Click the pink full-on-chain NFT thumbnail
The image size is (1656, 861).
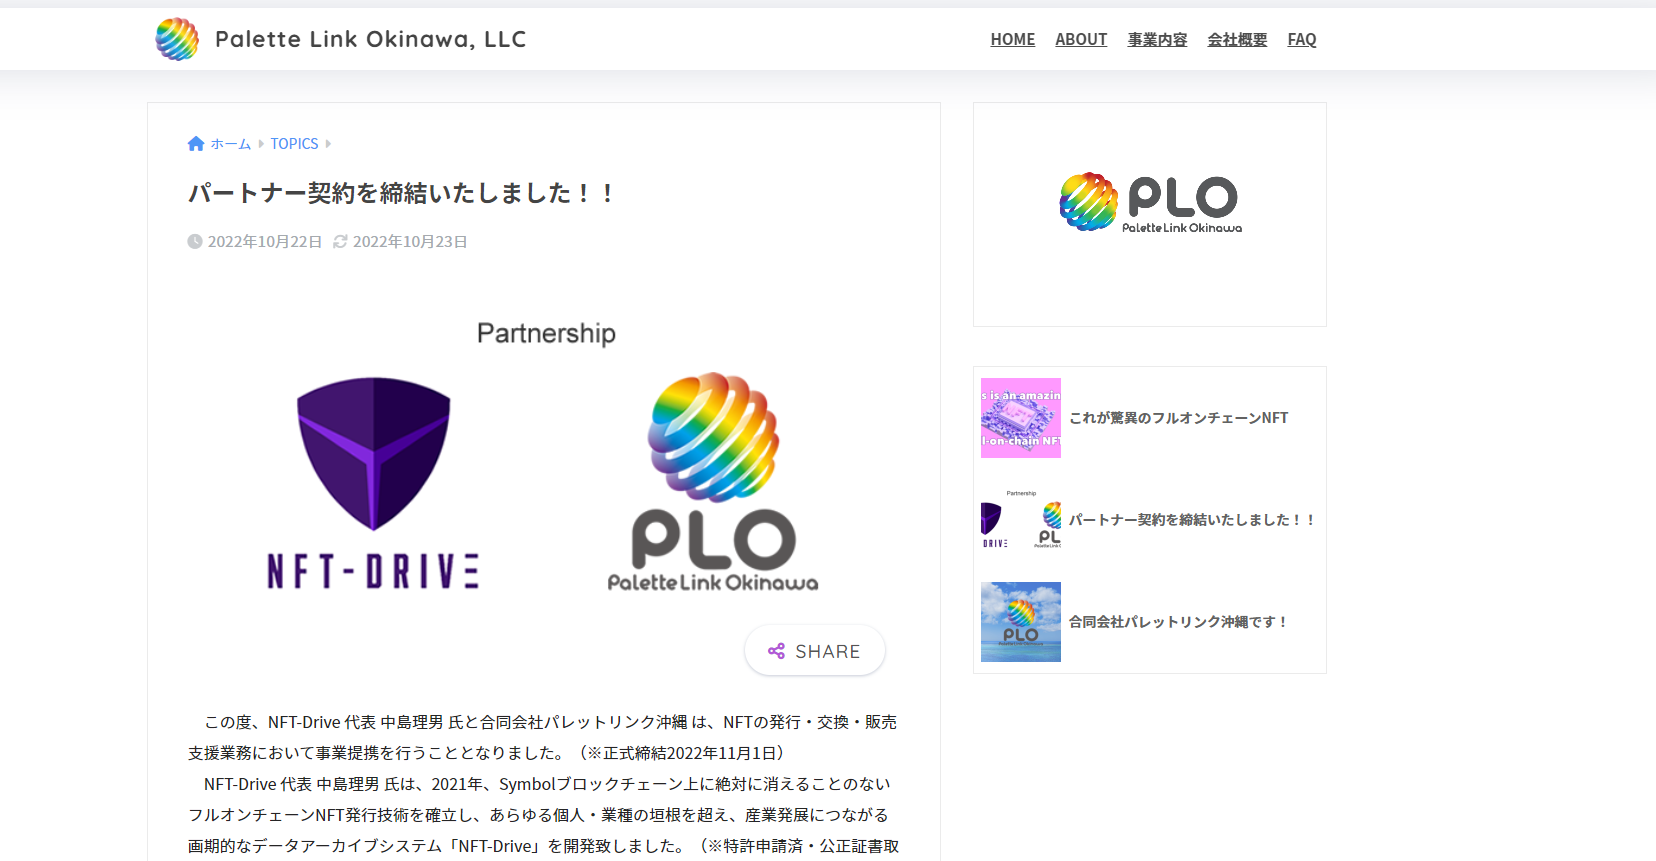[1021, 418]
